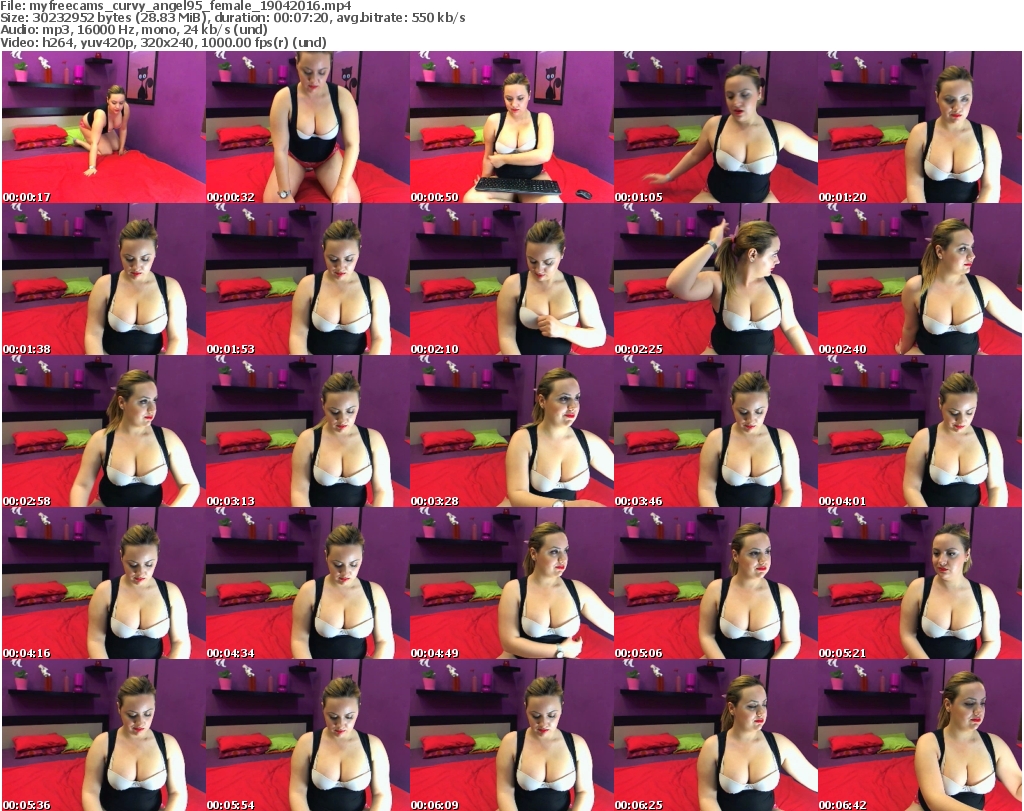Pick the thumbnail at 00:02:58
This screenshot has width=1024, height=811.
104,432
